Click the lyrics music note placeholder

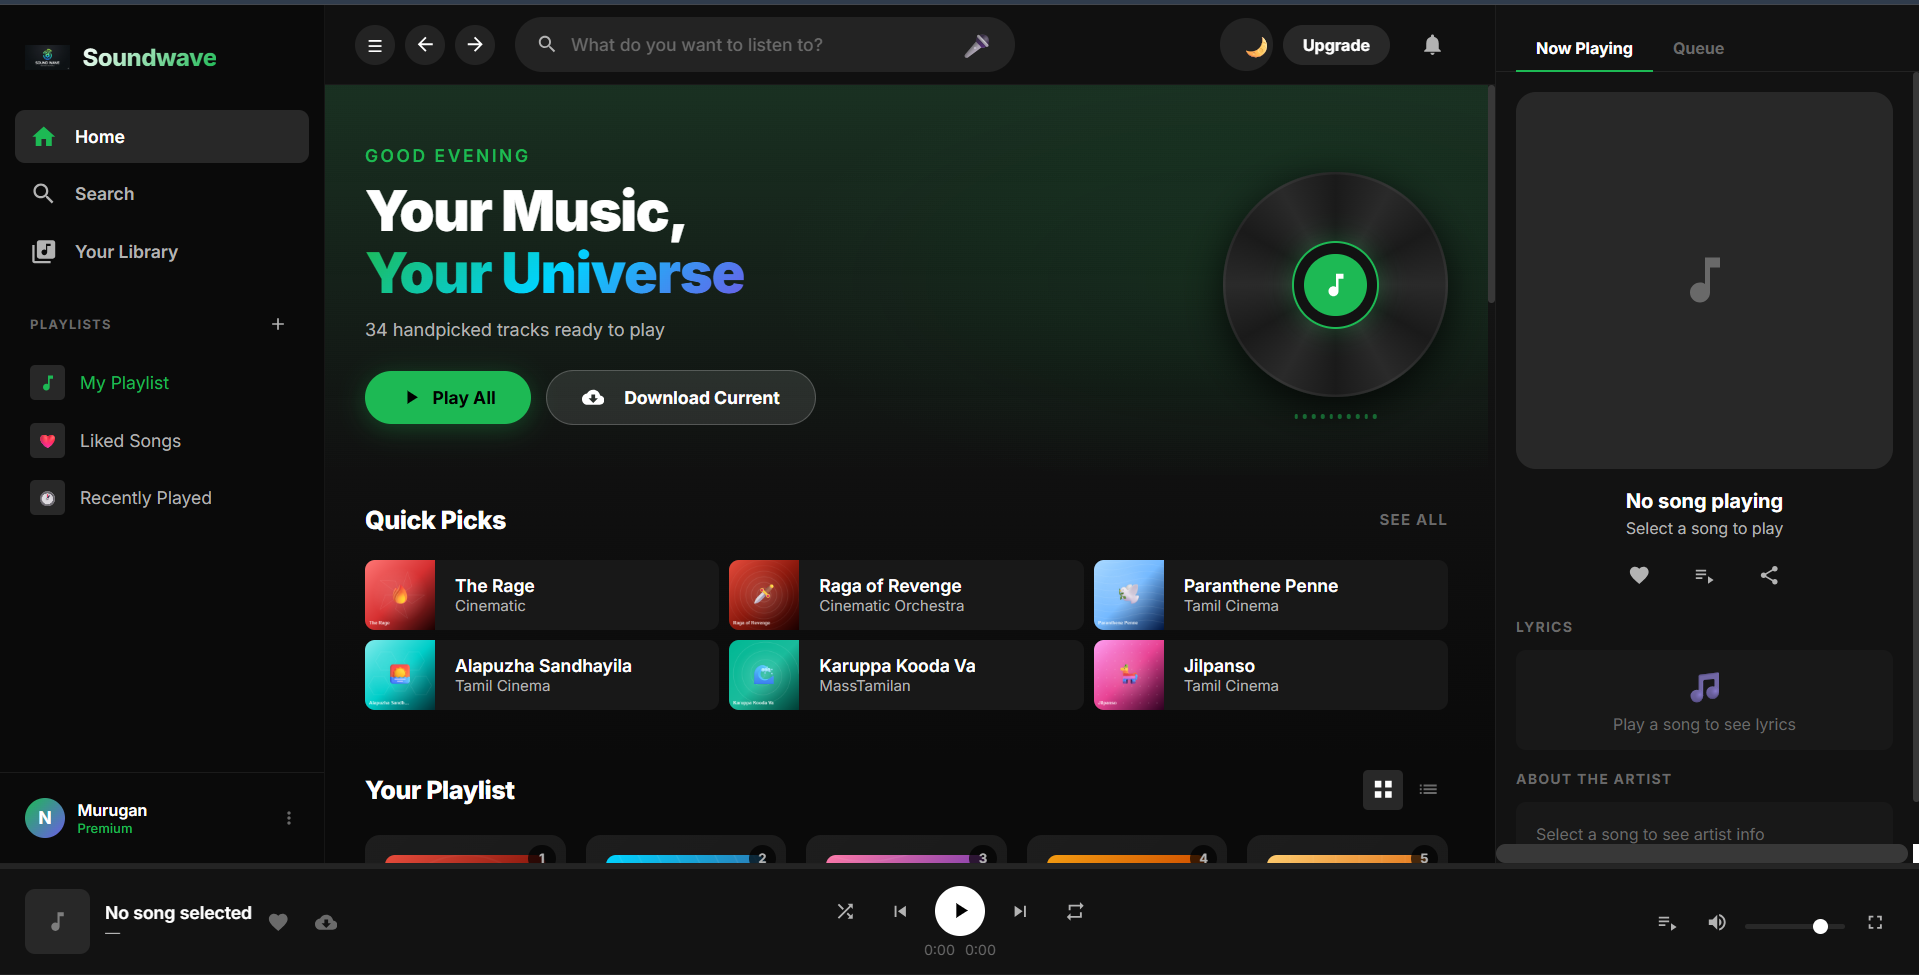tap(1704, 687)
